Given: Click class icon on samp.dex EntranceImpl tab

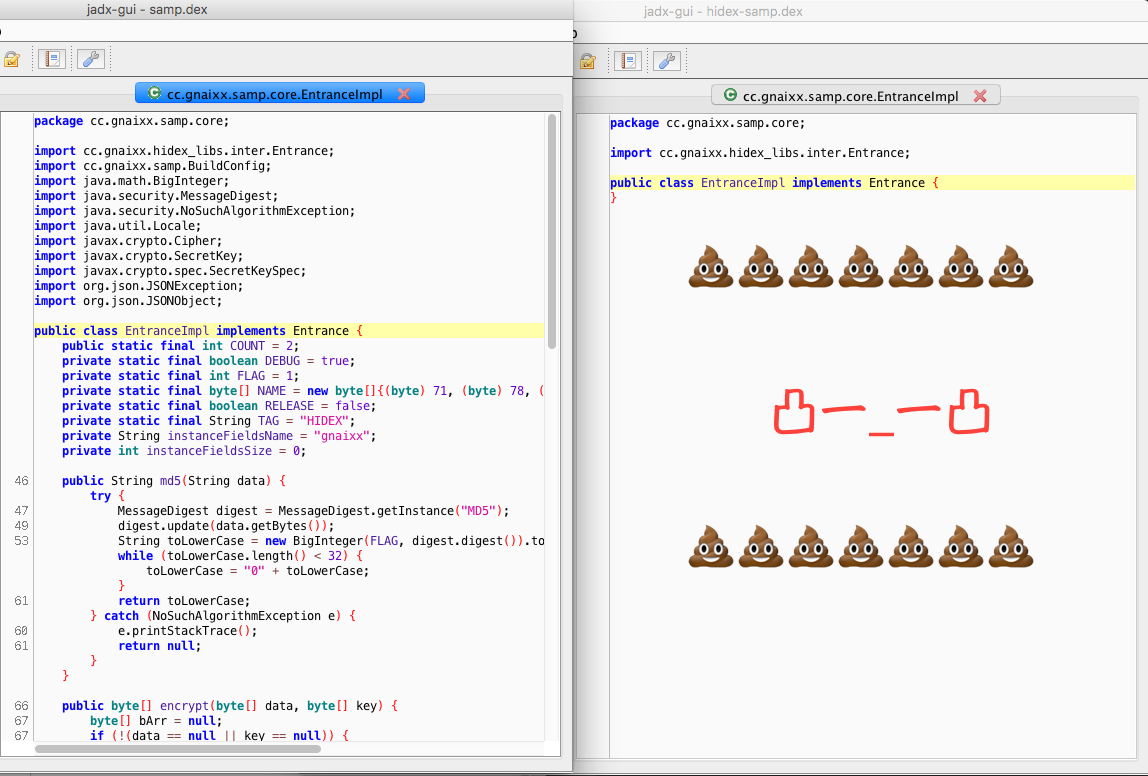Looking at the screenshot, I should [x=154, y=93].
